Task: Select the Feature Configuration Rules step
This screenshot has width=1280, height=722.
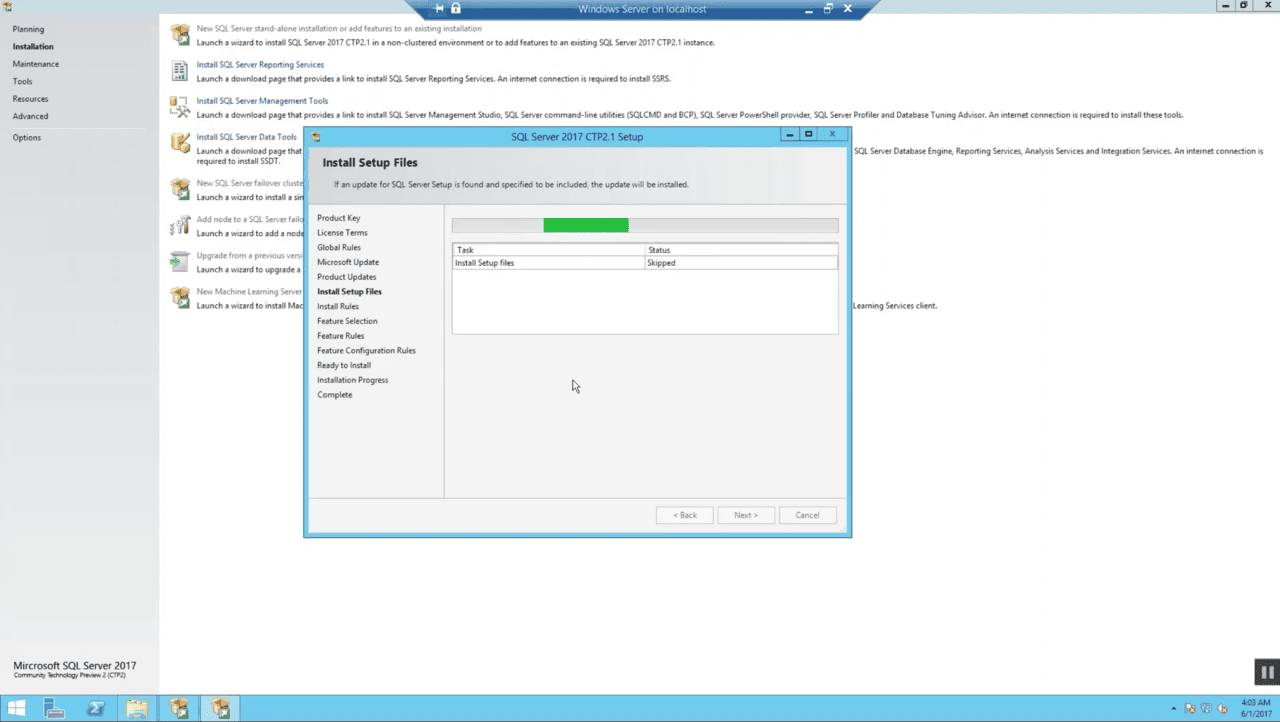Action: tap(366, 351)
